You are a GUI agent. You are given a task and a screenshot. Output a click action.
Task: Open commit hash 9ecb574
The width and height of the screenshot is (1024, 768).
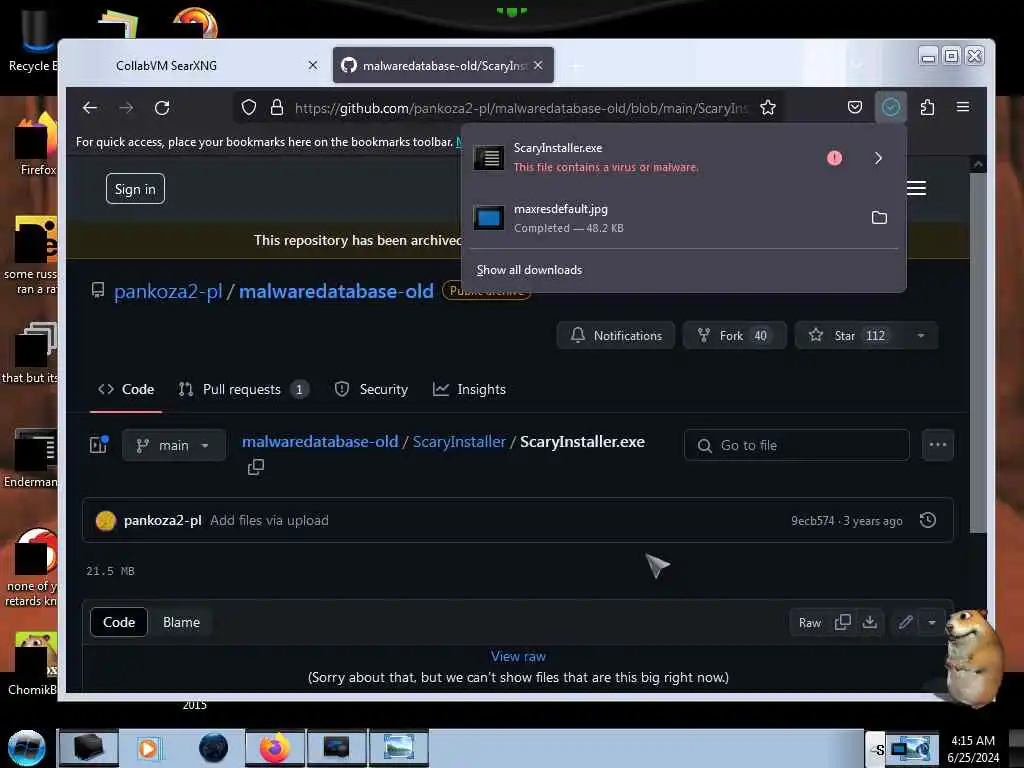(812, 521)
